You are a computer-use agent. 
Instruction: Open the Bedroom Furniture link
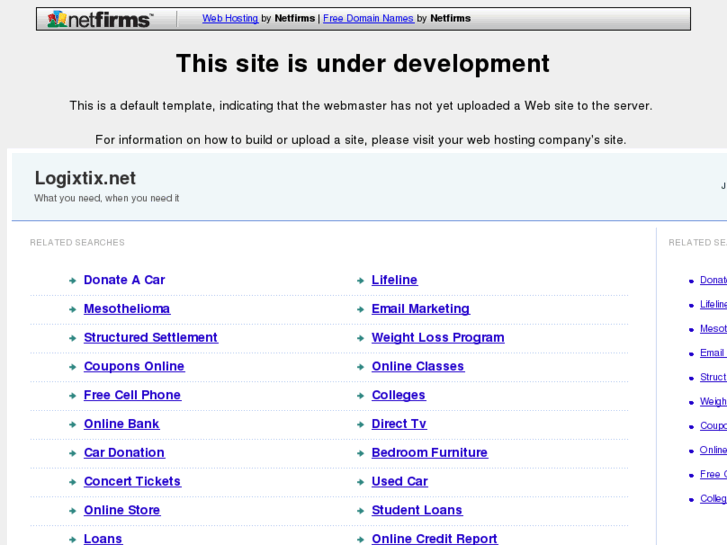coord(430,452)
